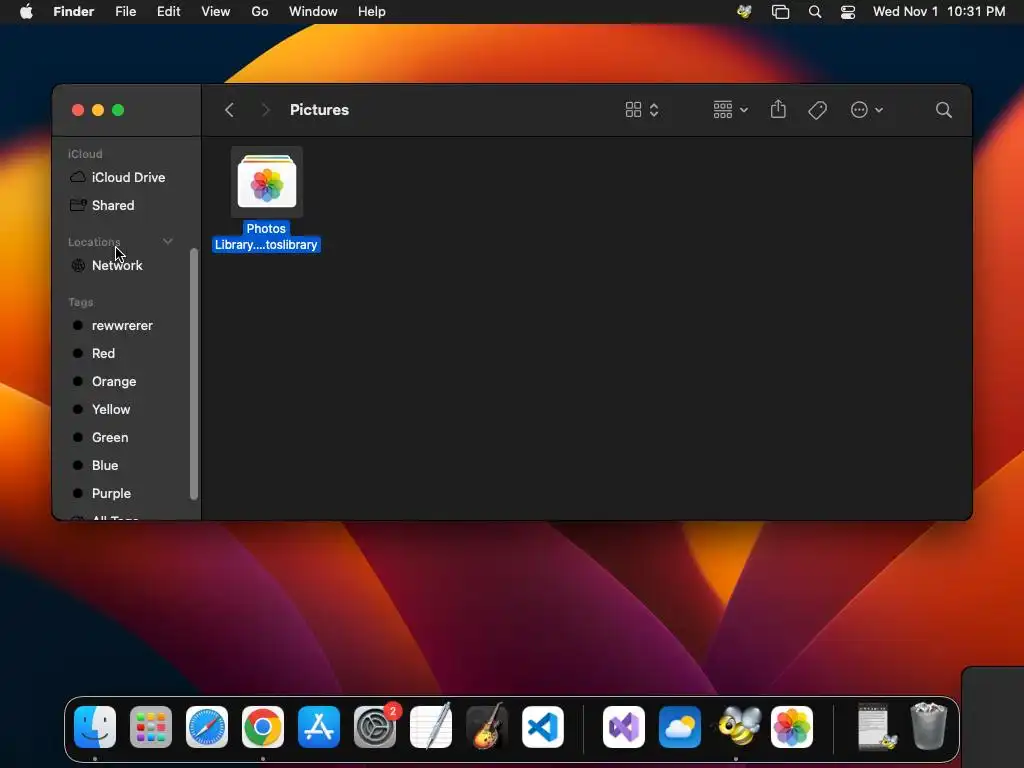Open Launchpad from the Dock
Screen dimensions: 1024x768
(x=151, y=727)
